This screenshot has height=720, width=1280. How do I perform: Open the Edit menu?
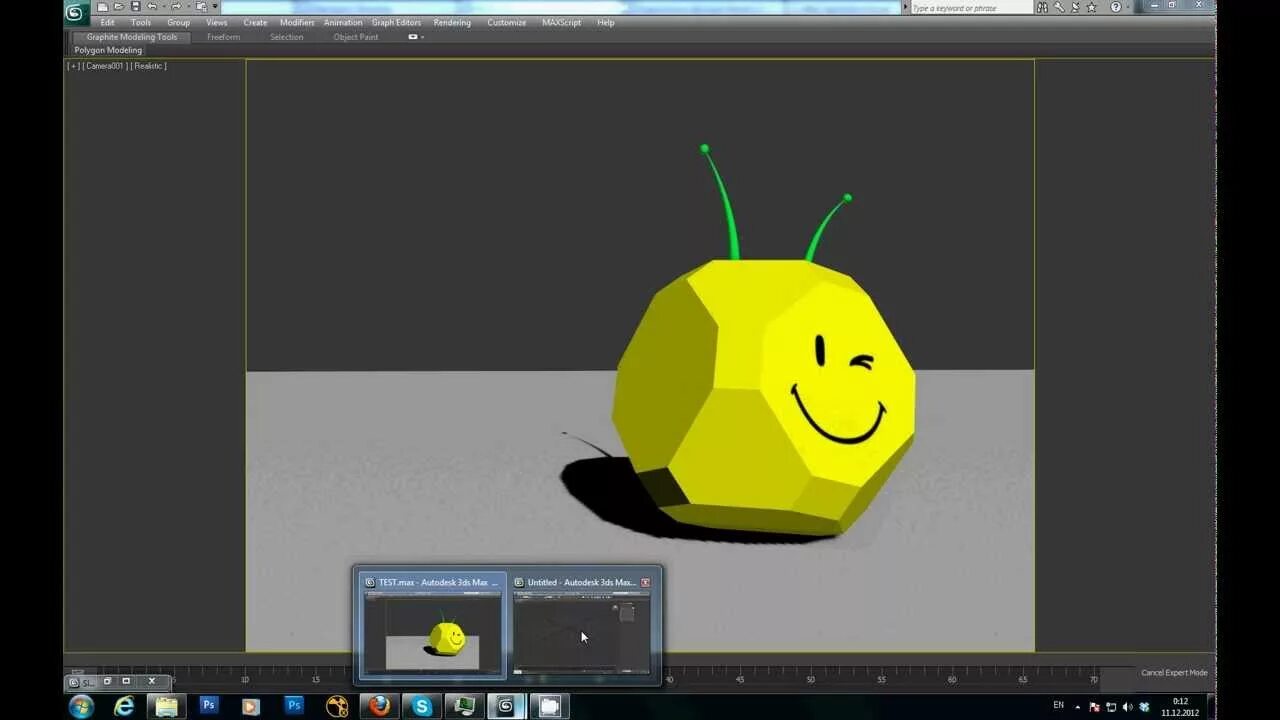click(x=107, y=22)
